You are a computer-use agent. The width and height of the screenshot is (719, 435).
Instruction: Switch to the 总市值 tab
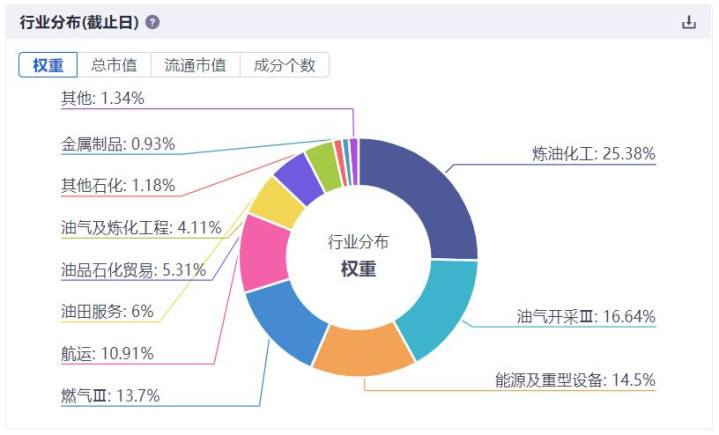click(114, 65)
